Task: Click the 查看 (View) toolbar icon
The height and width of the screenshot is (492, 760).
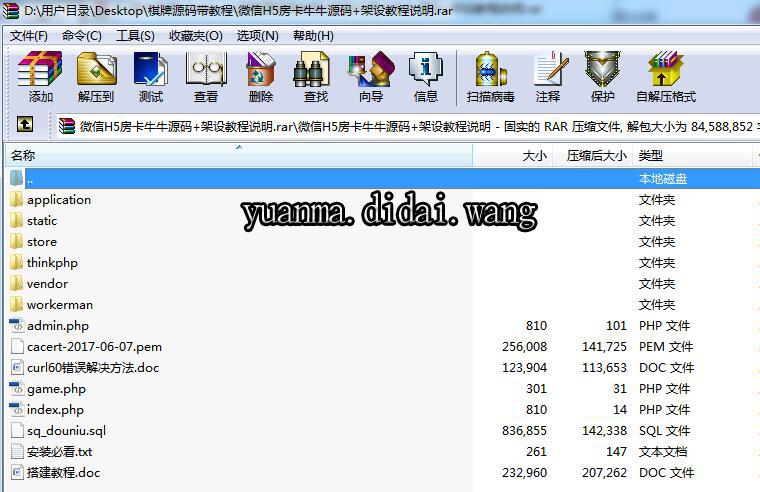Action: coord(206,70)
